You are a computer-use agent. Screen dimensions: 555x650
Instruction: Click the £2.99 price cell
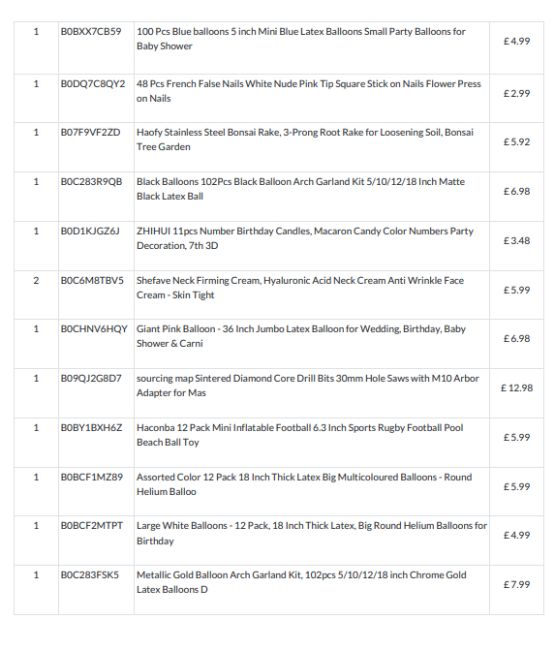coord(516,93)
